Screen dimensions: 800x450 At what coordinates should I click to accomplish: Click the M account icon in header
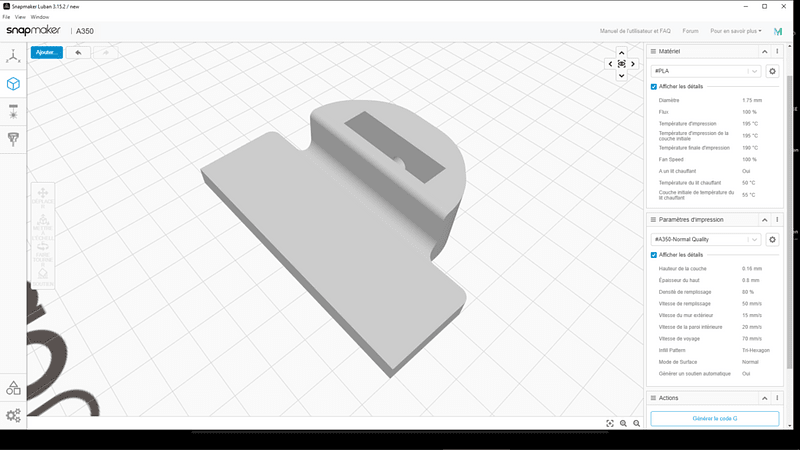point(778,31)
